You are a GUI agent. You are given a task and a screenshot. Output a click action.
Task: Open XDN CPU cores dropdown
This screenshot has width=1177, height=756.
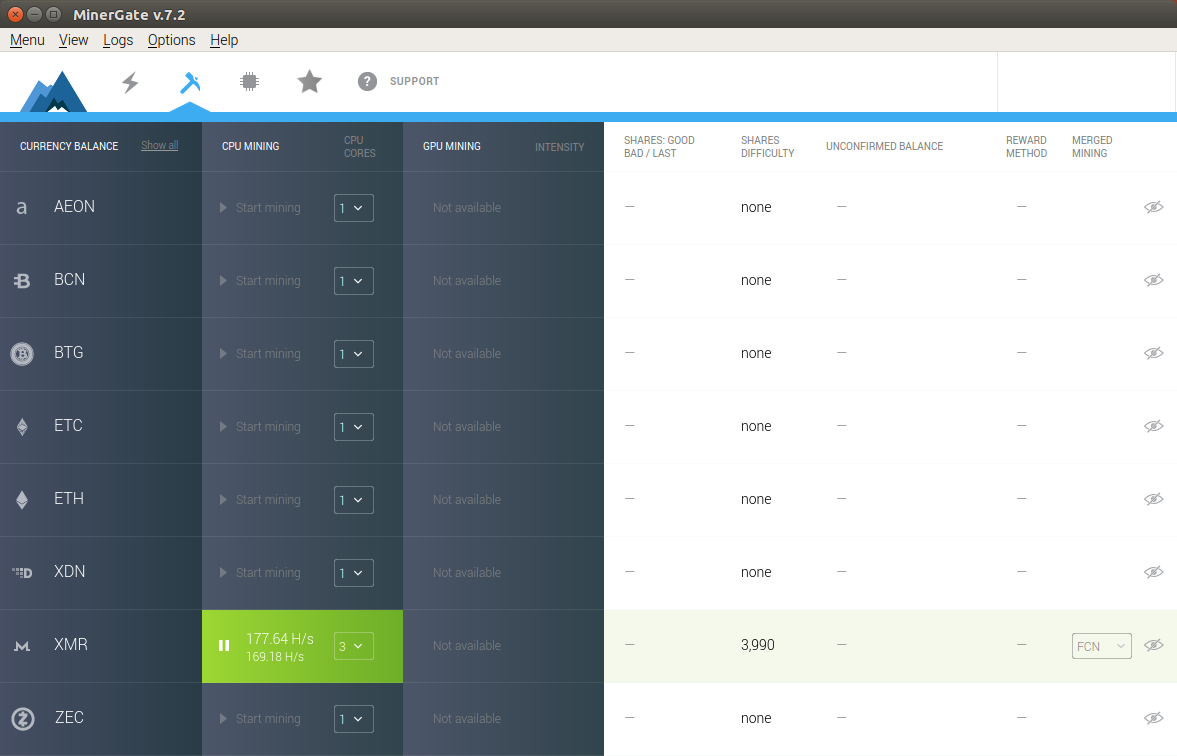tap(354, 573)
